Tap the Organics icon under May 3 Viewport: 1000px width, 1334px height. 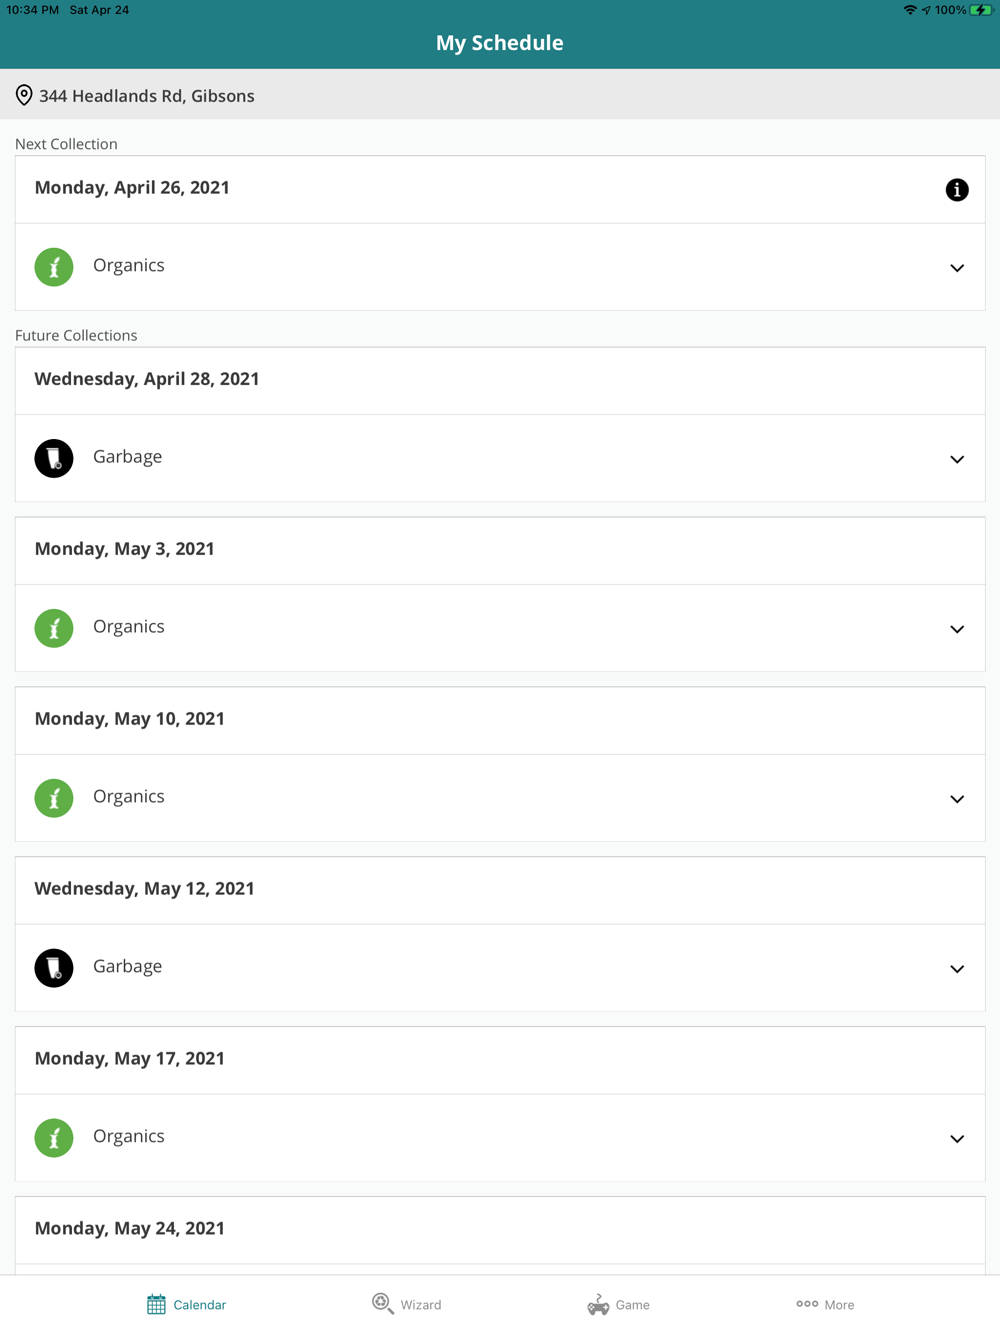pyautogui.click(x=54, y=628)
